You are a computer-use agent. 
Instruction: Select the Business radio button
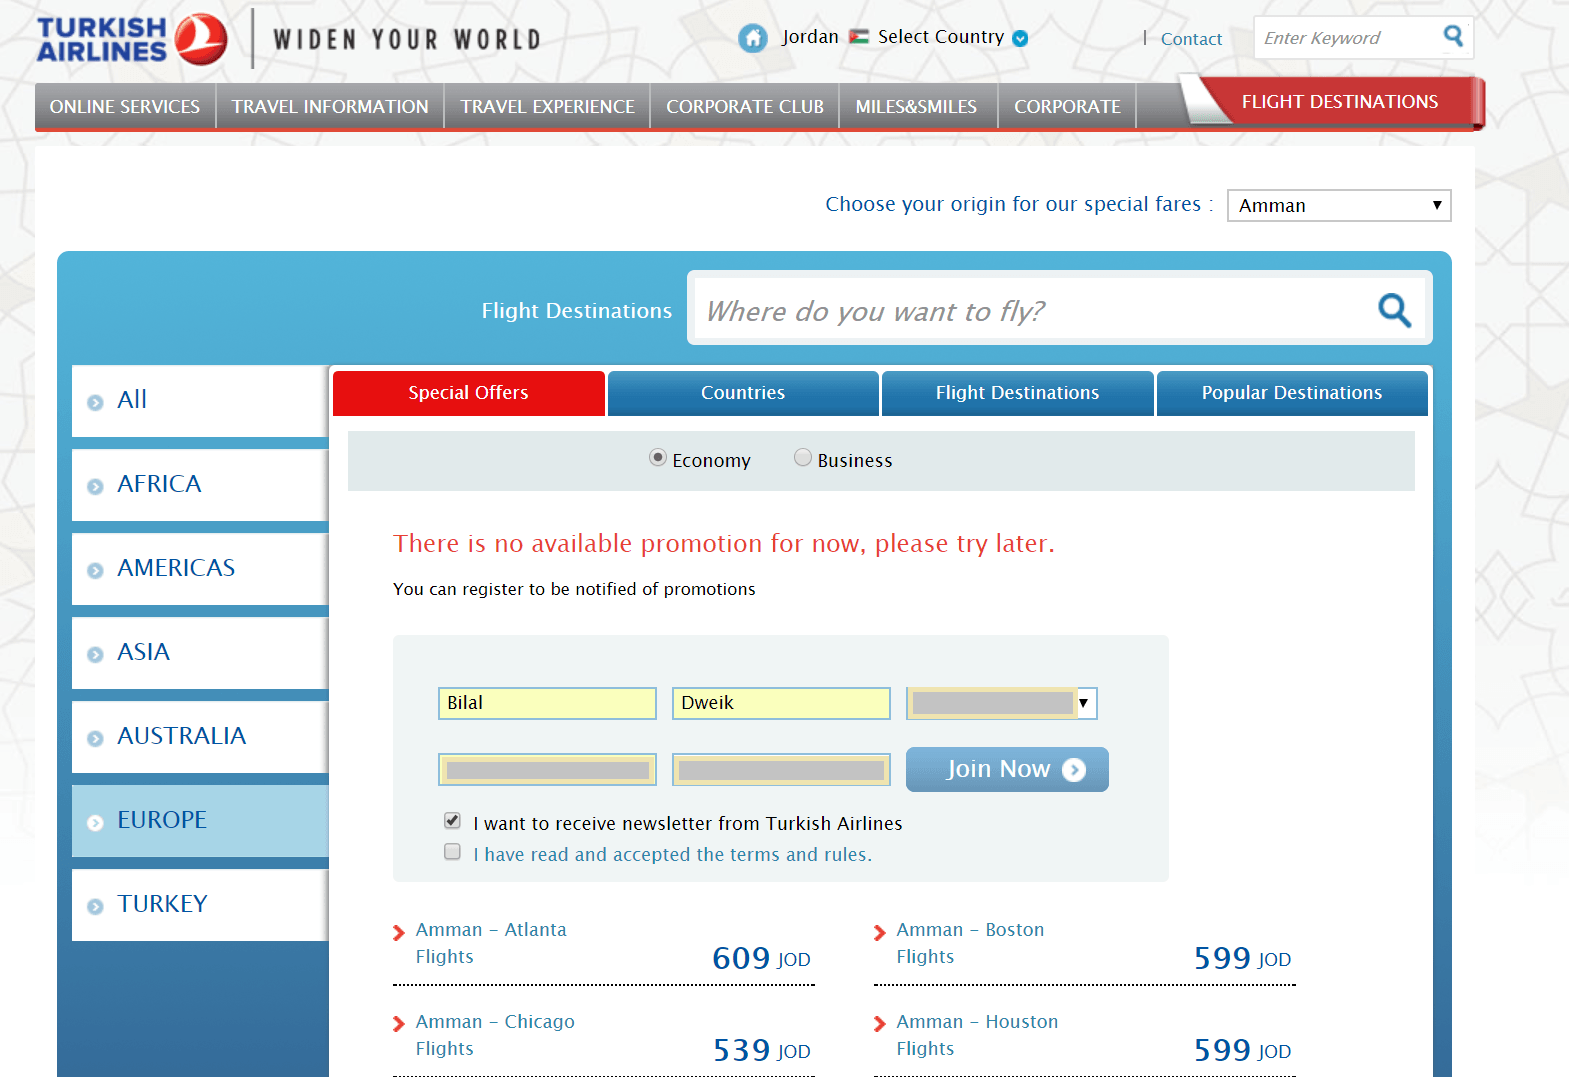pos(803,457)
